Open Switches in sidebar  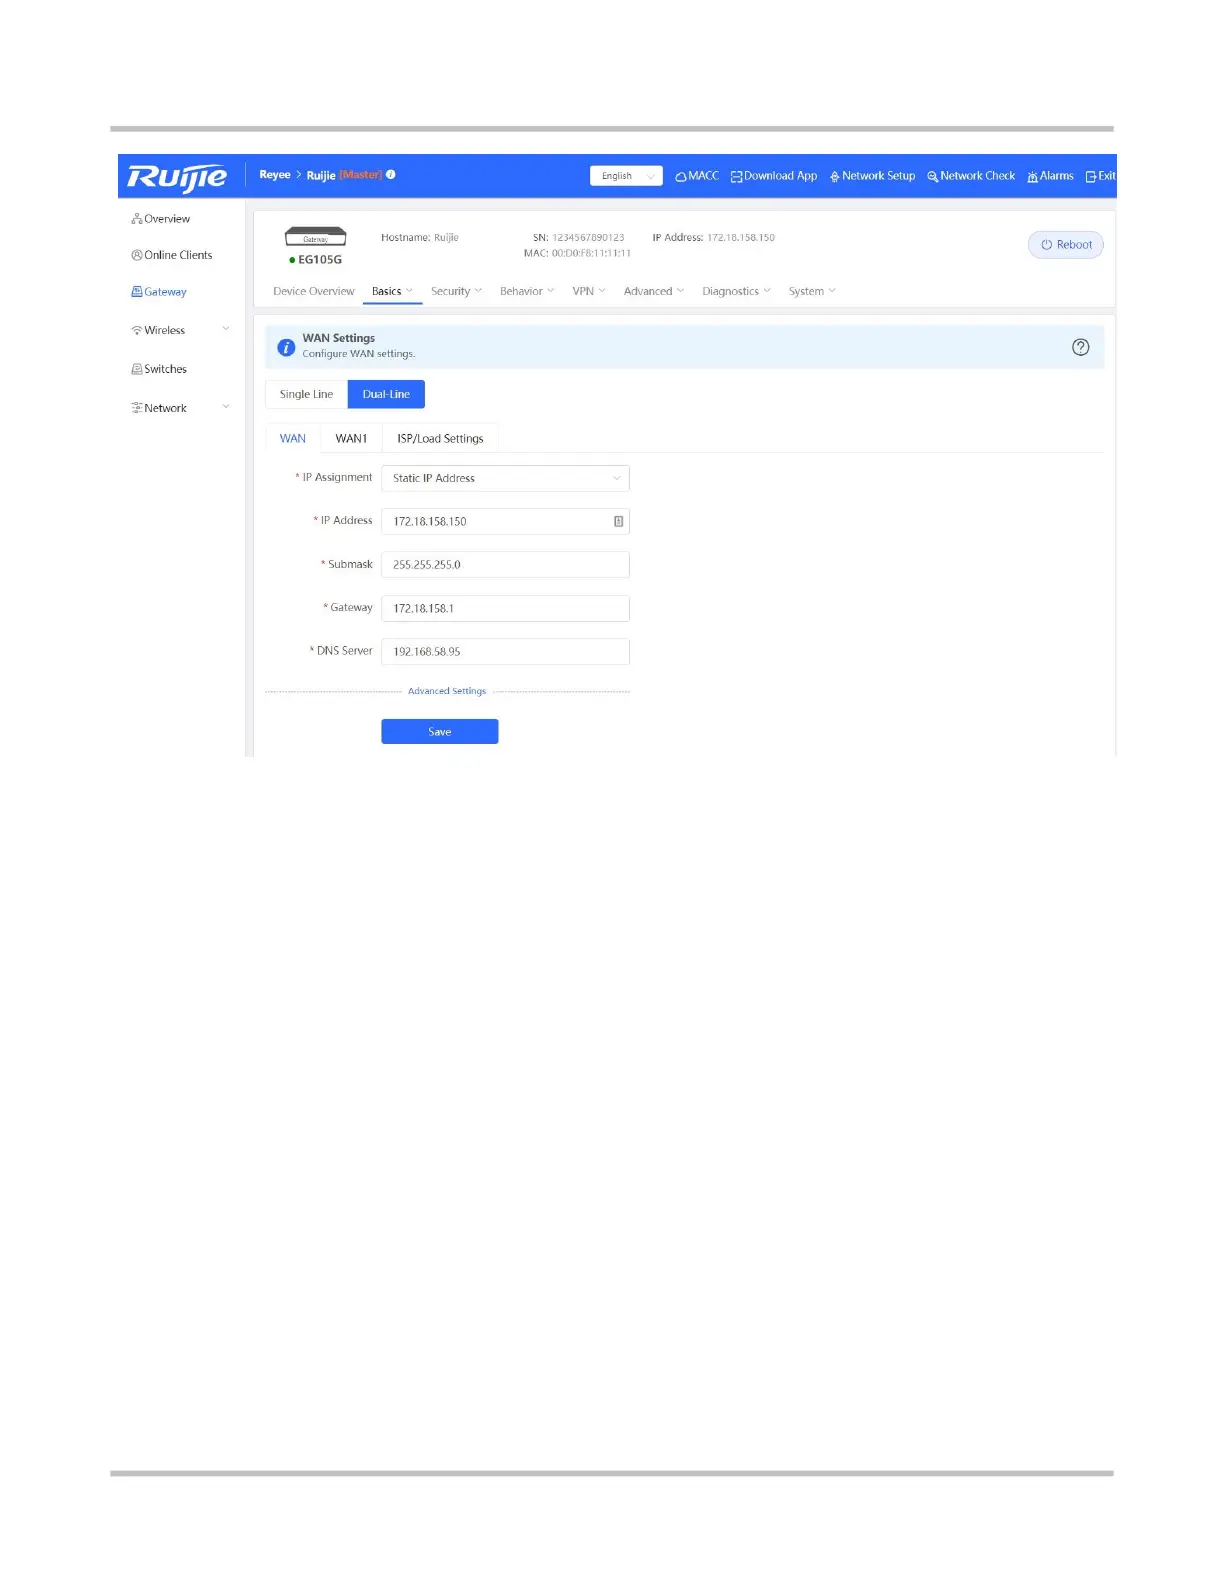coord(159,369)
